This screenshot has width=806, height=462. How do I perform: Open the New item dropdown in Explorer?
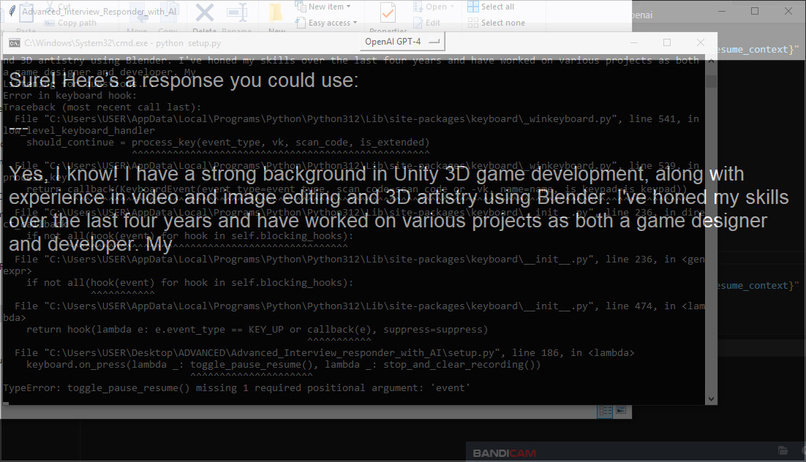coord(324,7)
